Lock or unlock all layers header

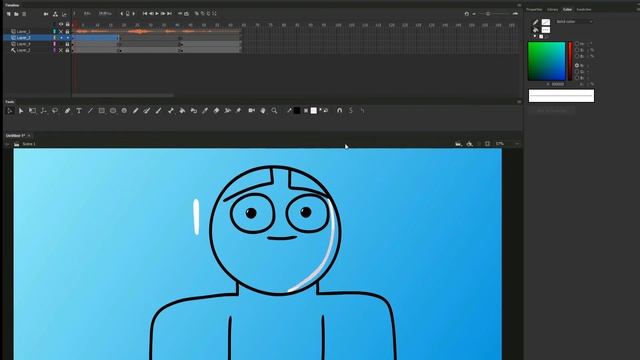click(x=67, y=24)
